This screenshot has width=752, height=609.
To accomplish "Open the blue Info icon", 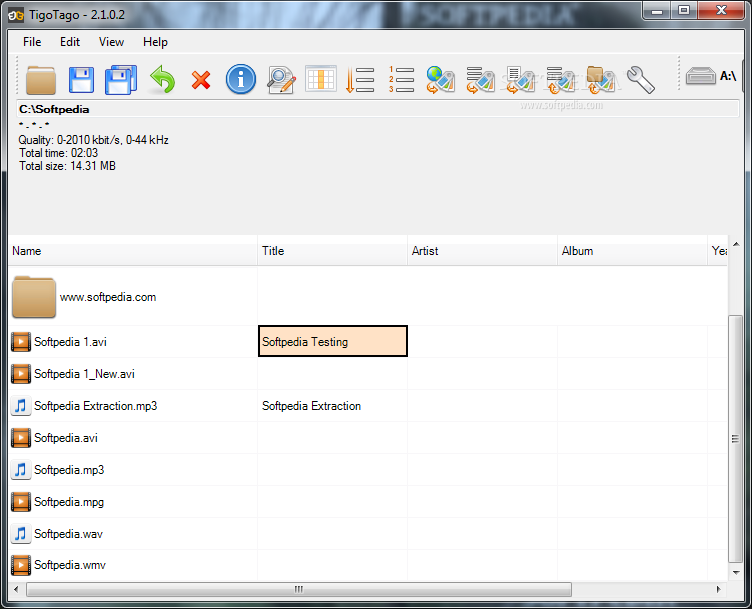I will [241, 79].
